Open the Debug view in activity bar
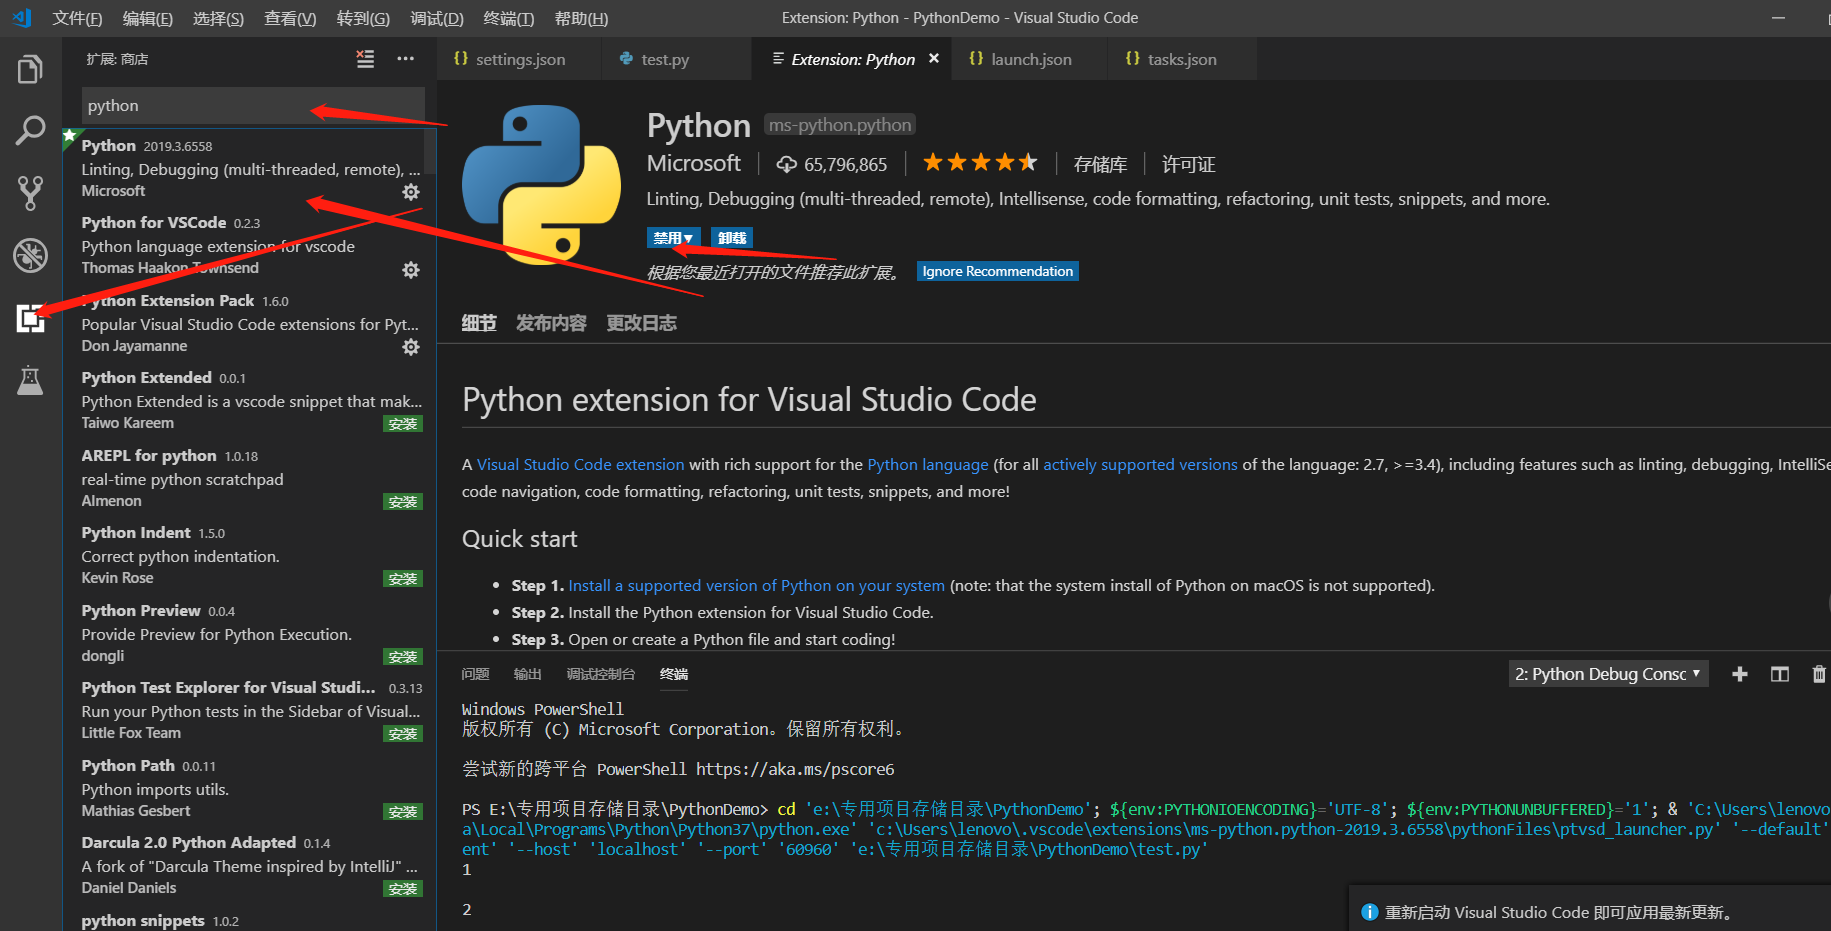 click(30, 255)
